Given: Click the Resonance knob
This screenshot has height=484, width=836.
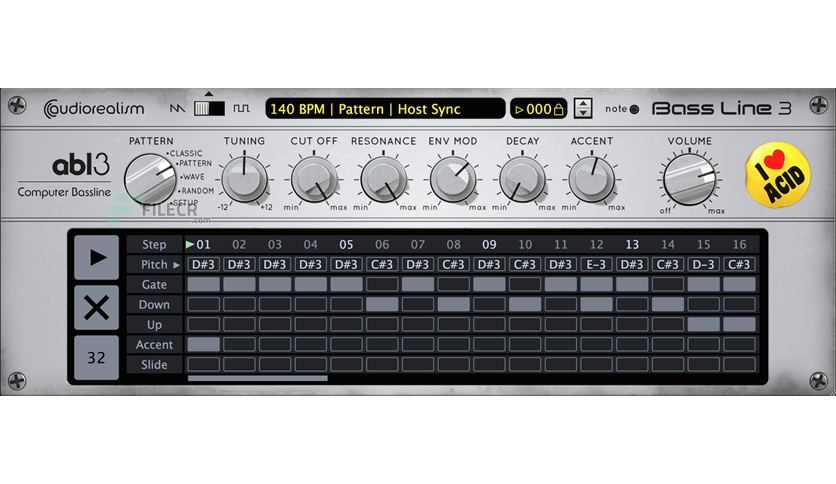Looking at the screenshot, I should tap(383, 179).
